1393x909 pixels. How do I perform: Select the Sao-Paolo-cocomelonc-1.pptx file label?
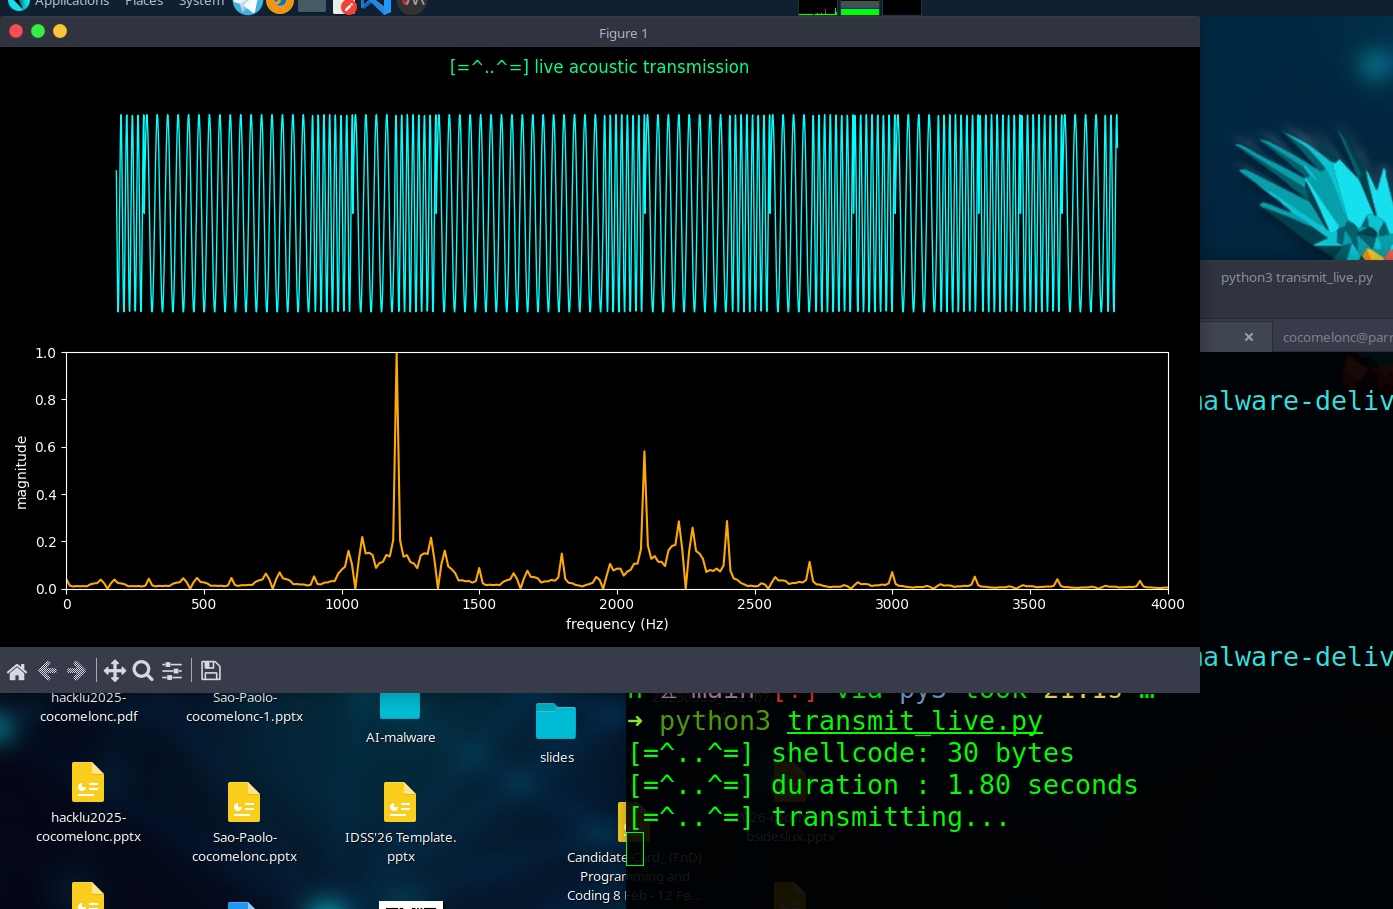coord(244,707)
